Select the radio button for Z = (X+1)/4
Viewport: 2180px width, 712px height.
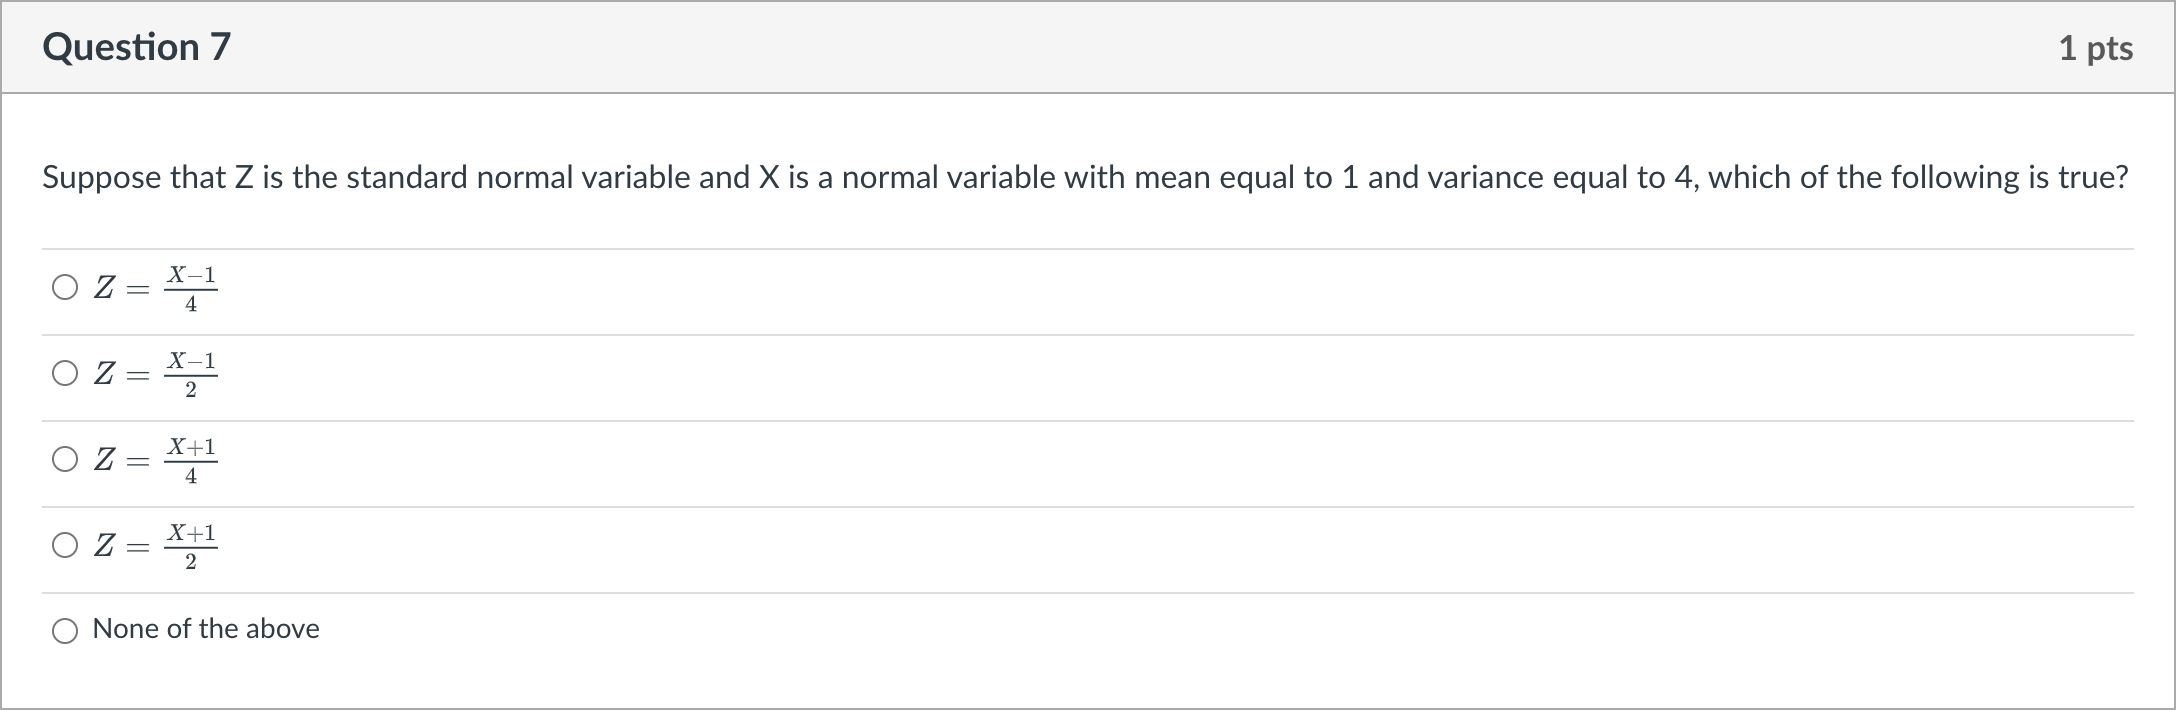coord(66,460)
